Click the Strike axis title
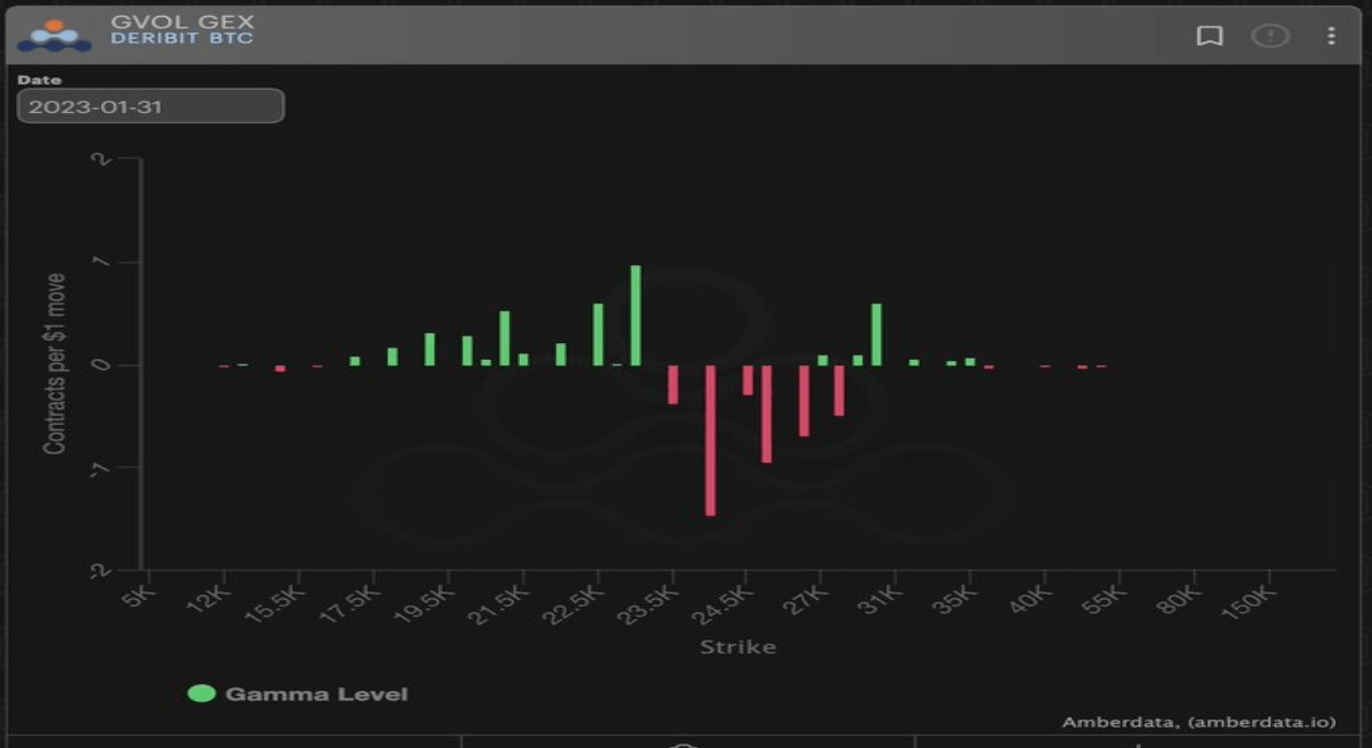The image size is (1372, 748). click(737, 647)
